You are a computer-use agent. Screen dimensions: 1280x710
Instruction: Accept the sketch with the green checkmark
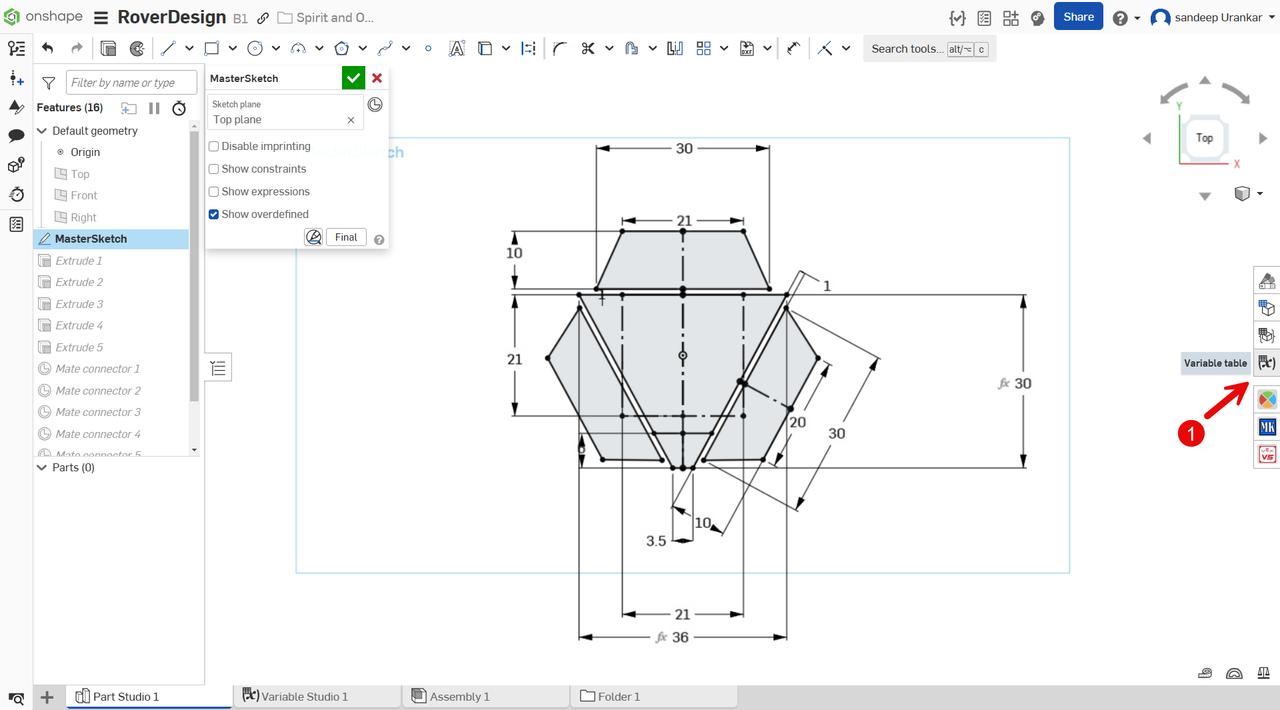coord(353,77)
